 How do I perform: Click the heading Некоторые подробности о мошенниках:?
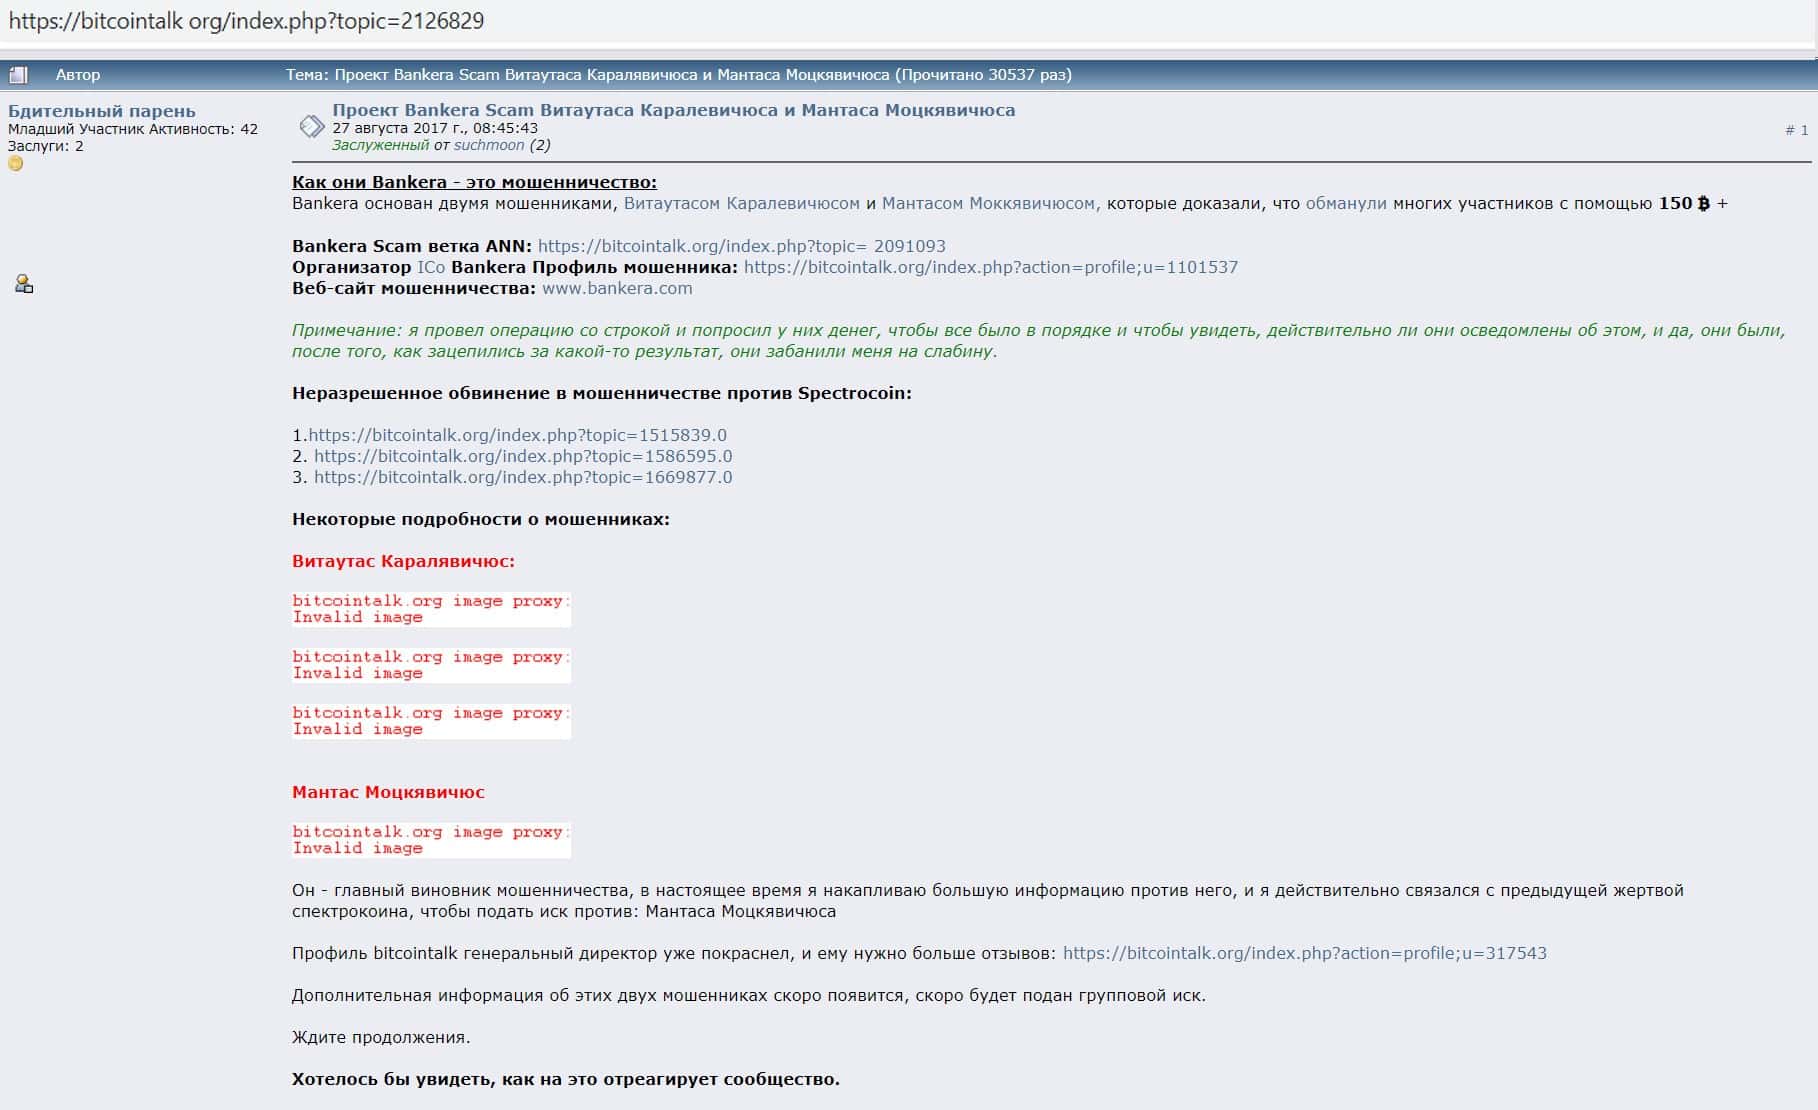(481, 519)
